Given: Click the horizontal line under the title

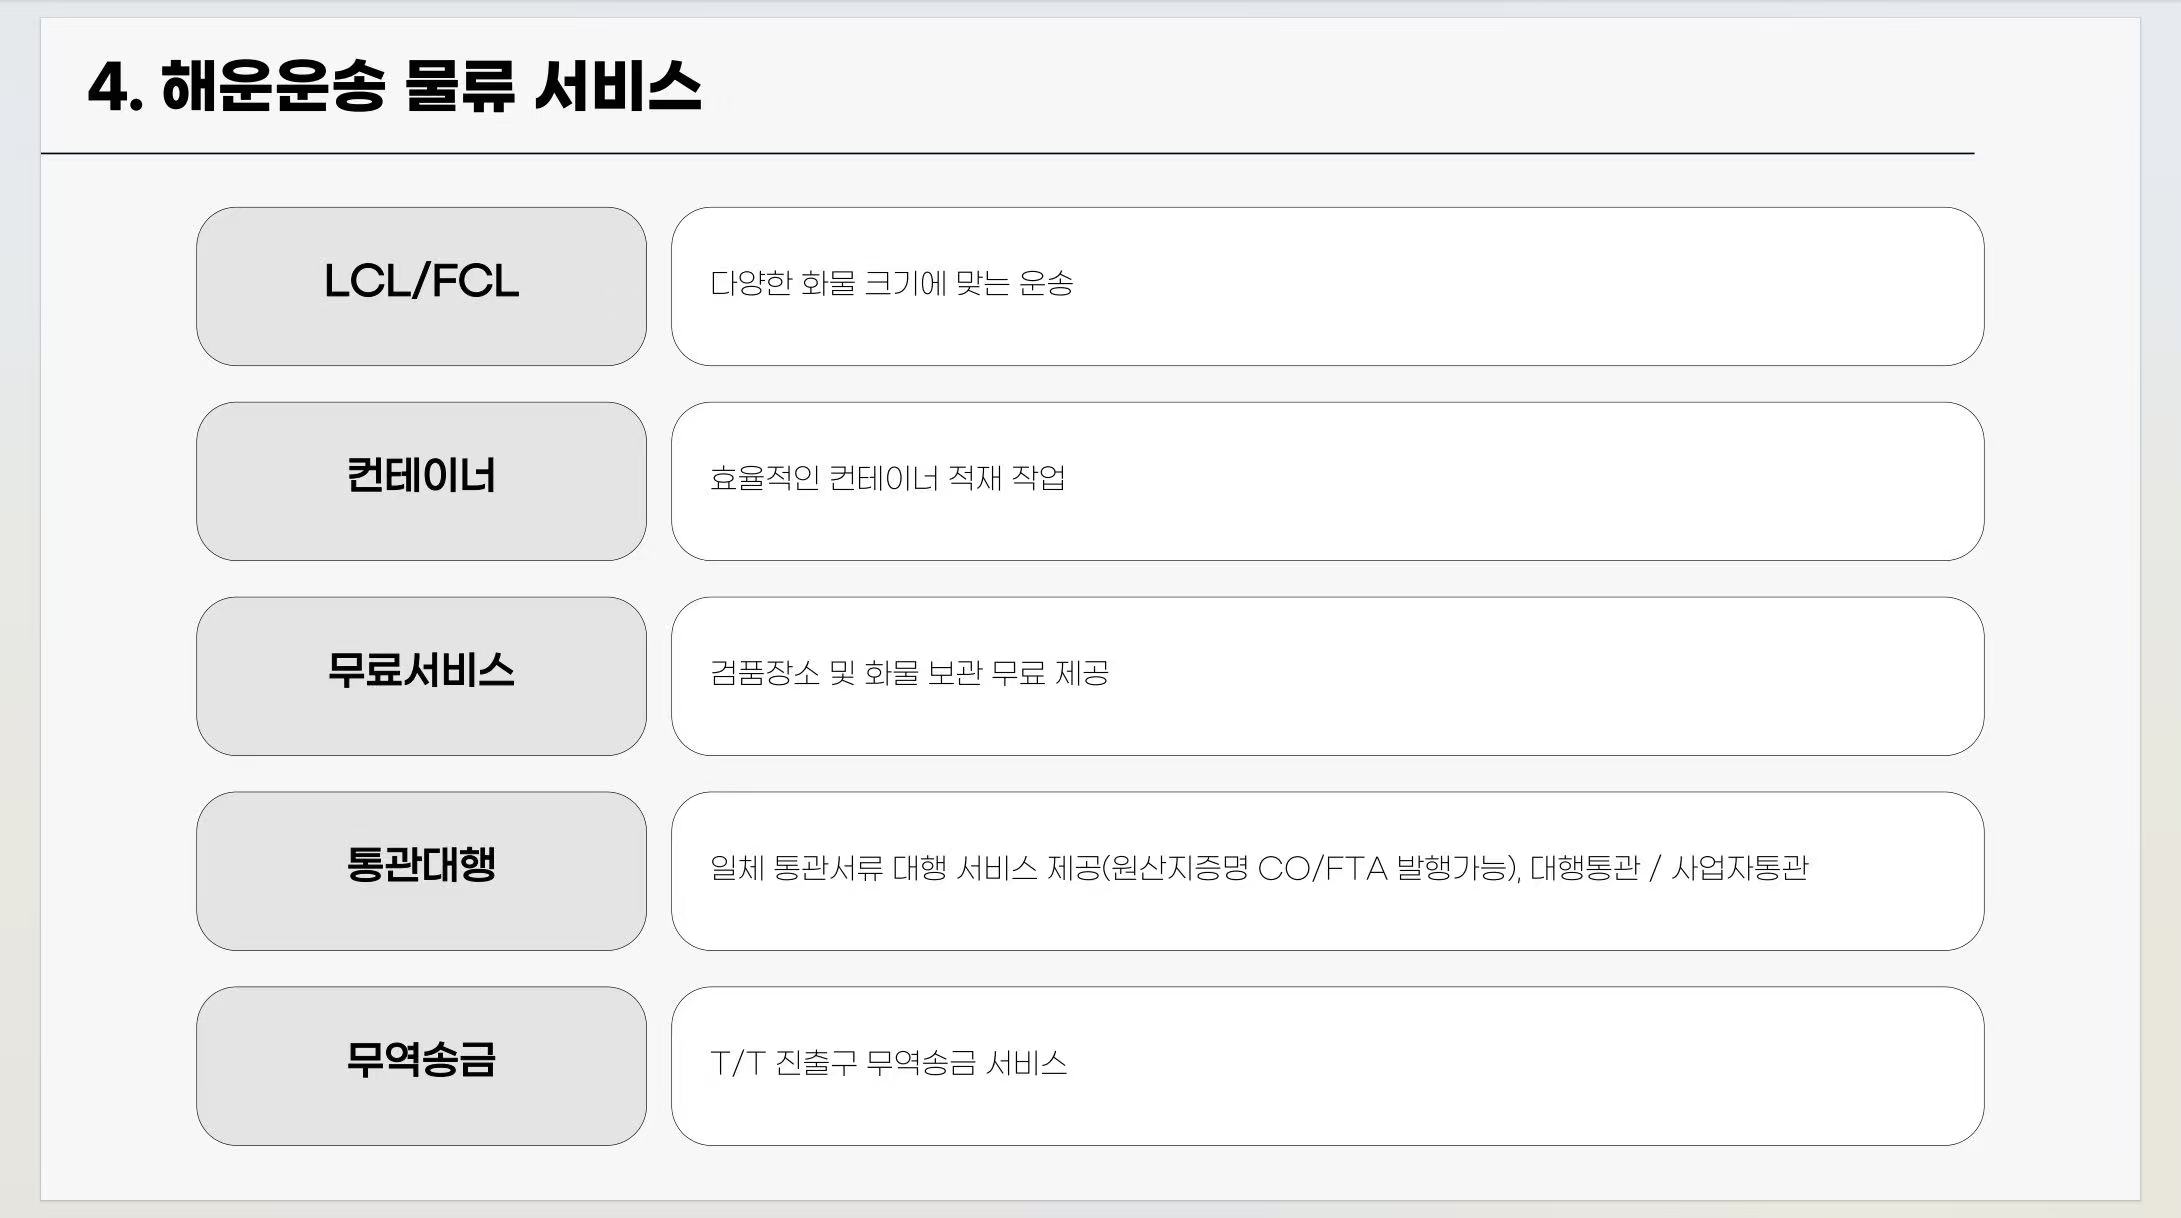Looking at the screenshot, I should coord(1007,153).
